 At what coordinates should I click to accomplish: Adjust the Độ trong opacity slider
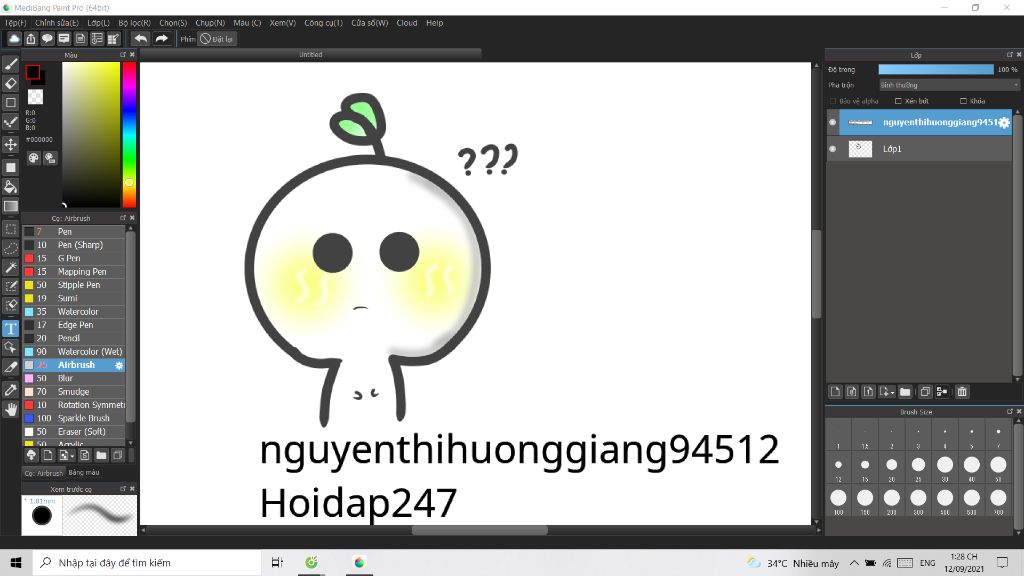tap(936, 69)
